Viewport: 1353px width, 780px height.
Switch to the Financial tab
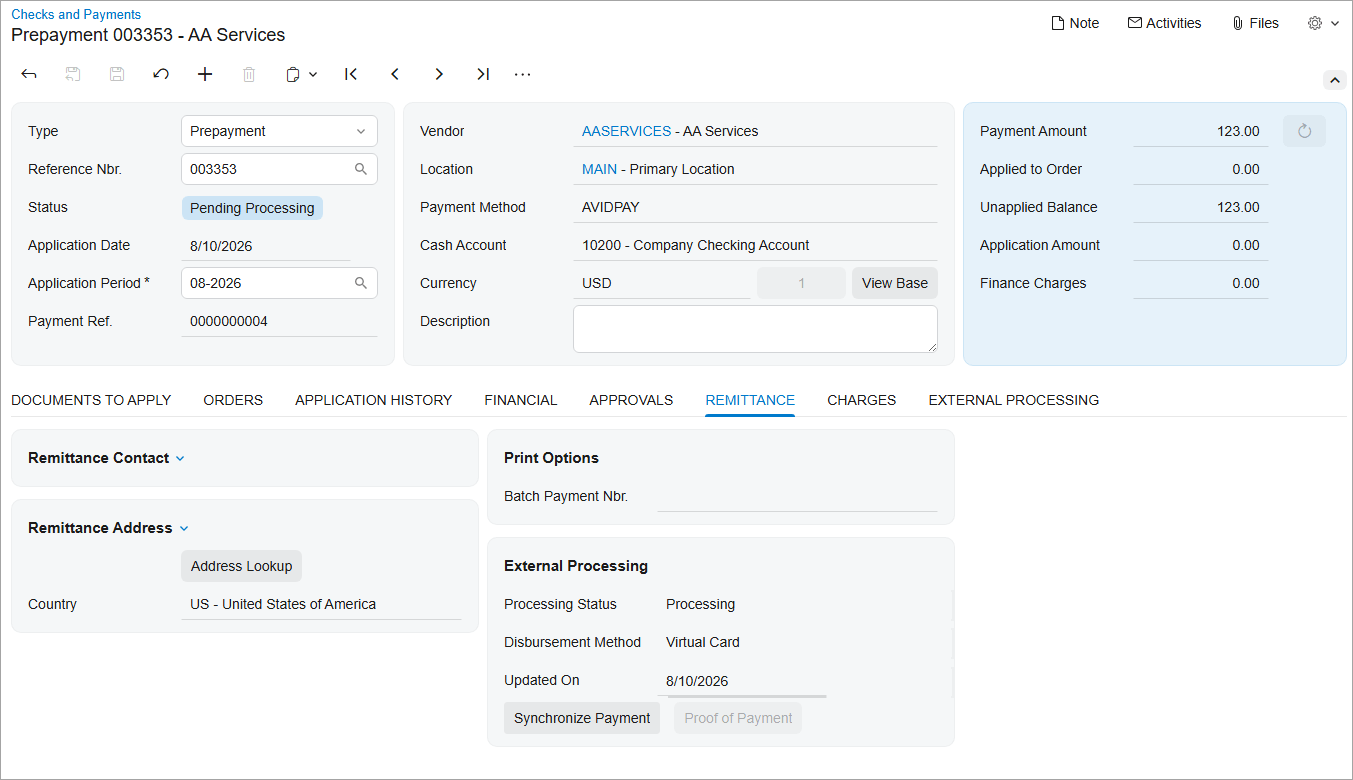521,400
